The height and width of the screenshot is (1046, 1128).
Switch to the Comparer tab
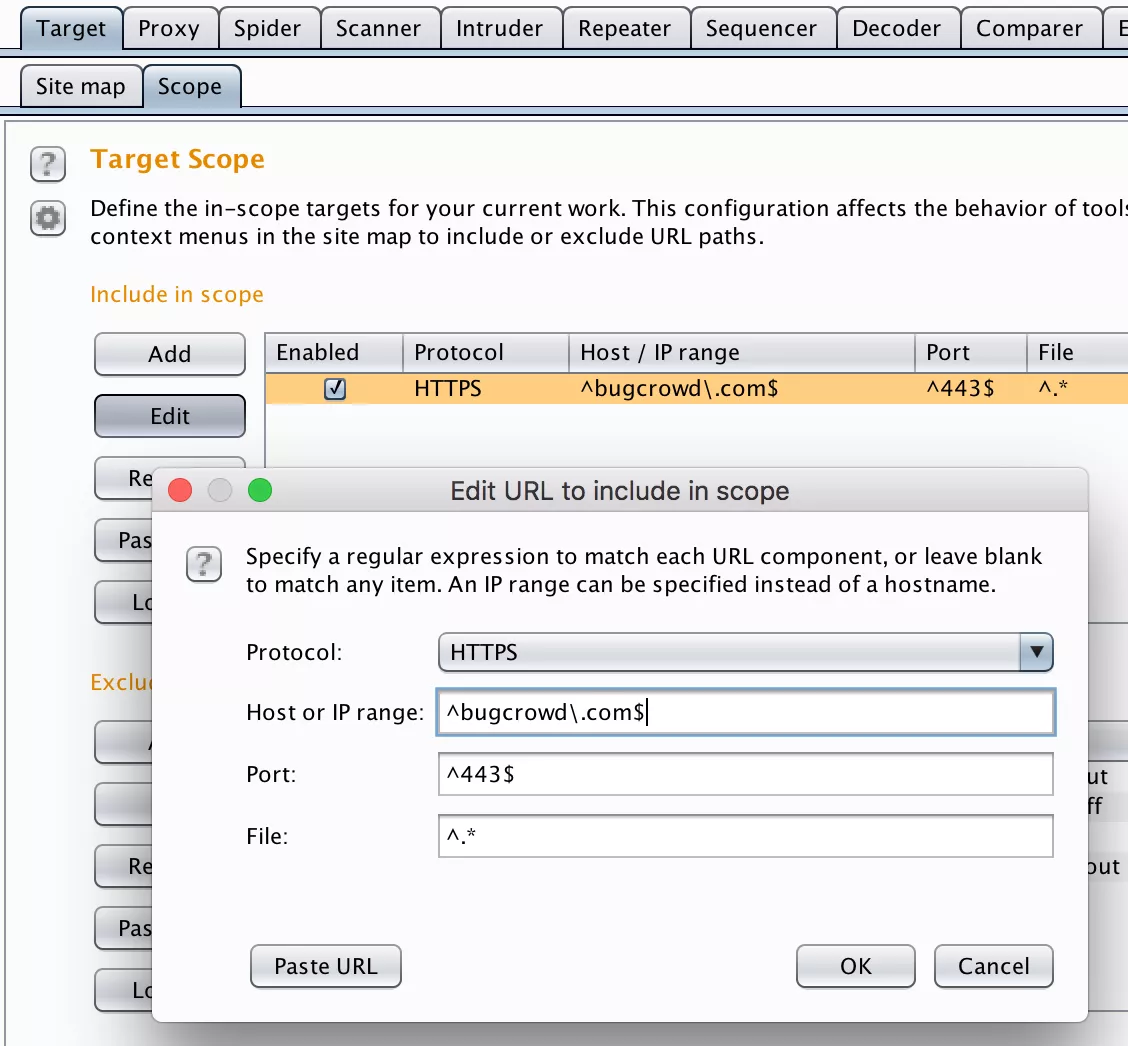1030,28
